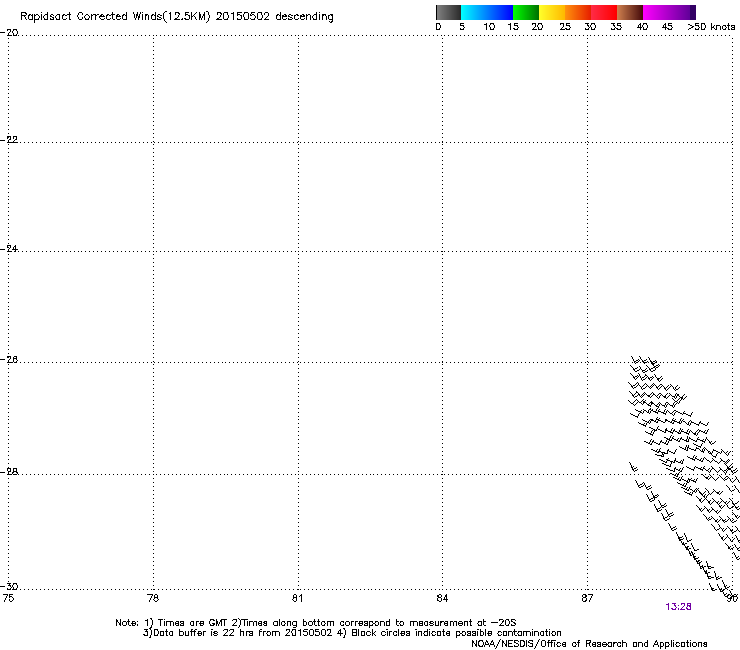The width and height of the screenshot is (740, 650).
Task: Click the purple 13:28 pass time
Action: (x=678, y=607)
